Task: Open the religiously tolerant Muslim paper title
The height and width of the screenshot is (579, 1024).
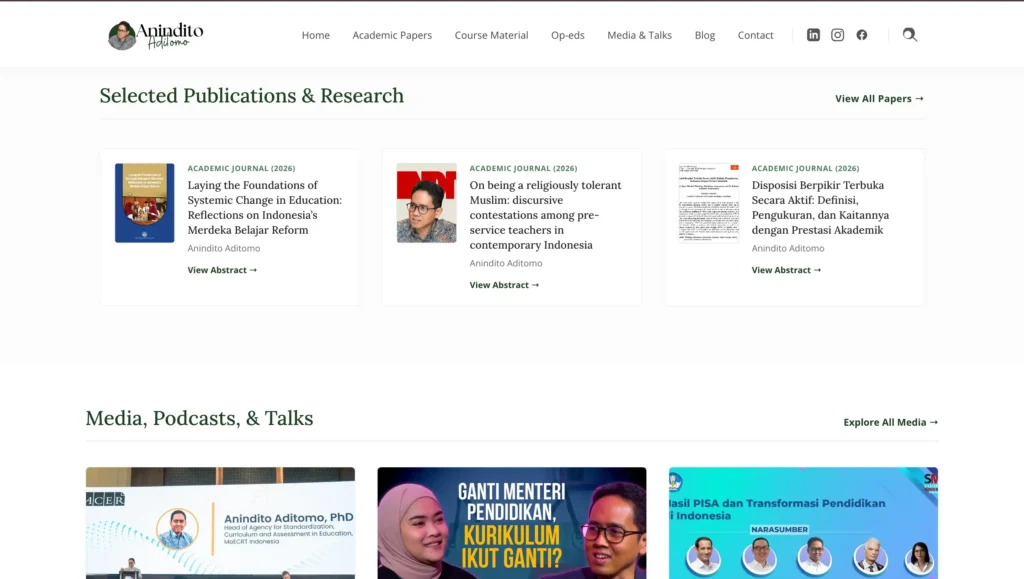Action: click(545, 215)
